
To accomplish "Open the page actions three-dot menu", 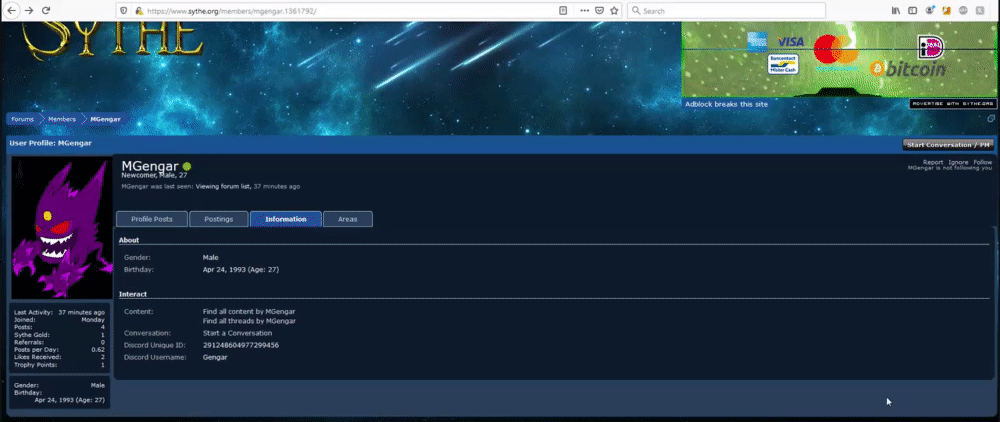I will coord(584,10).
